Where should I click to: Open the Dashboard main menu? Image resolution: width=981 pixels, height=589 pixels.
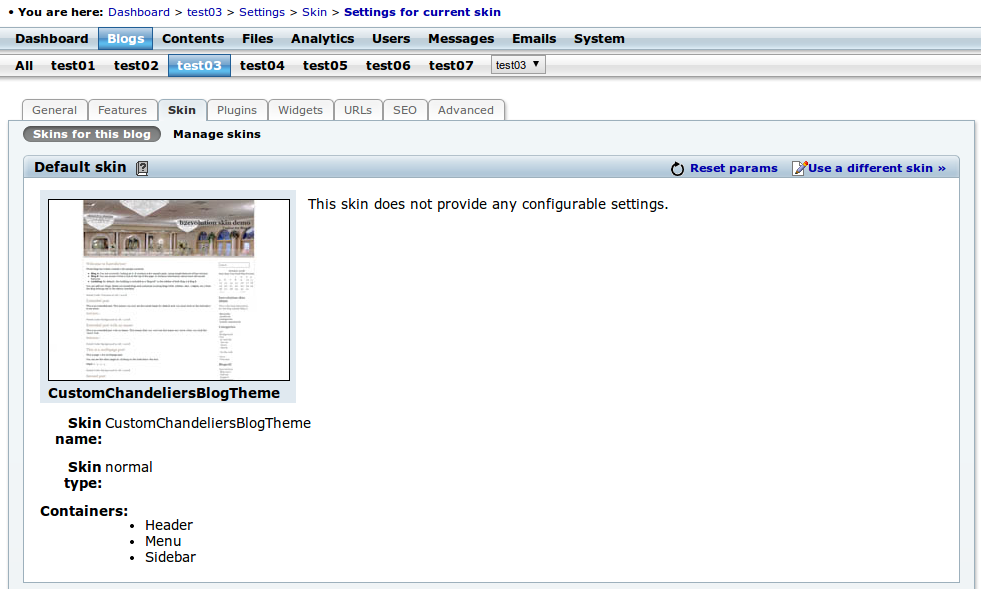click(x=52, y=39)
